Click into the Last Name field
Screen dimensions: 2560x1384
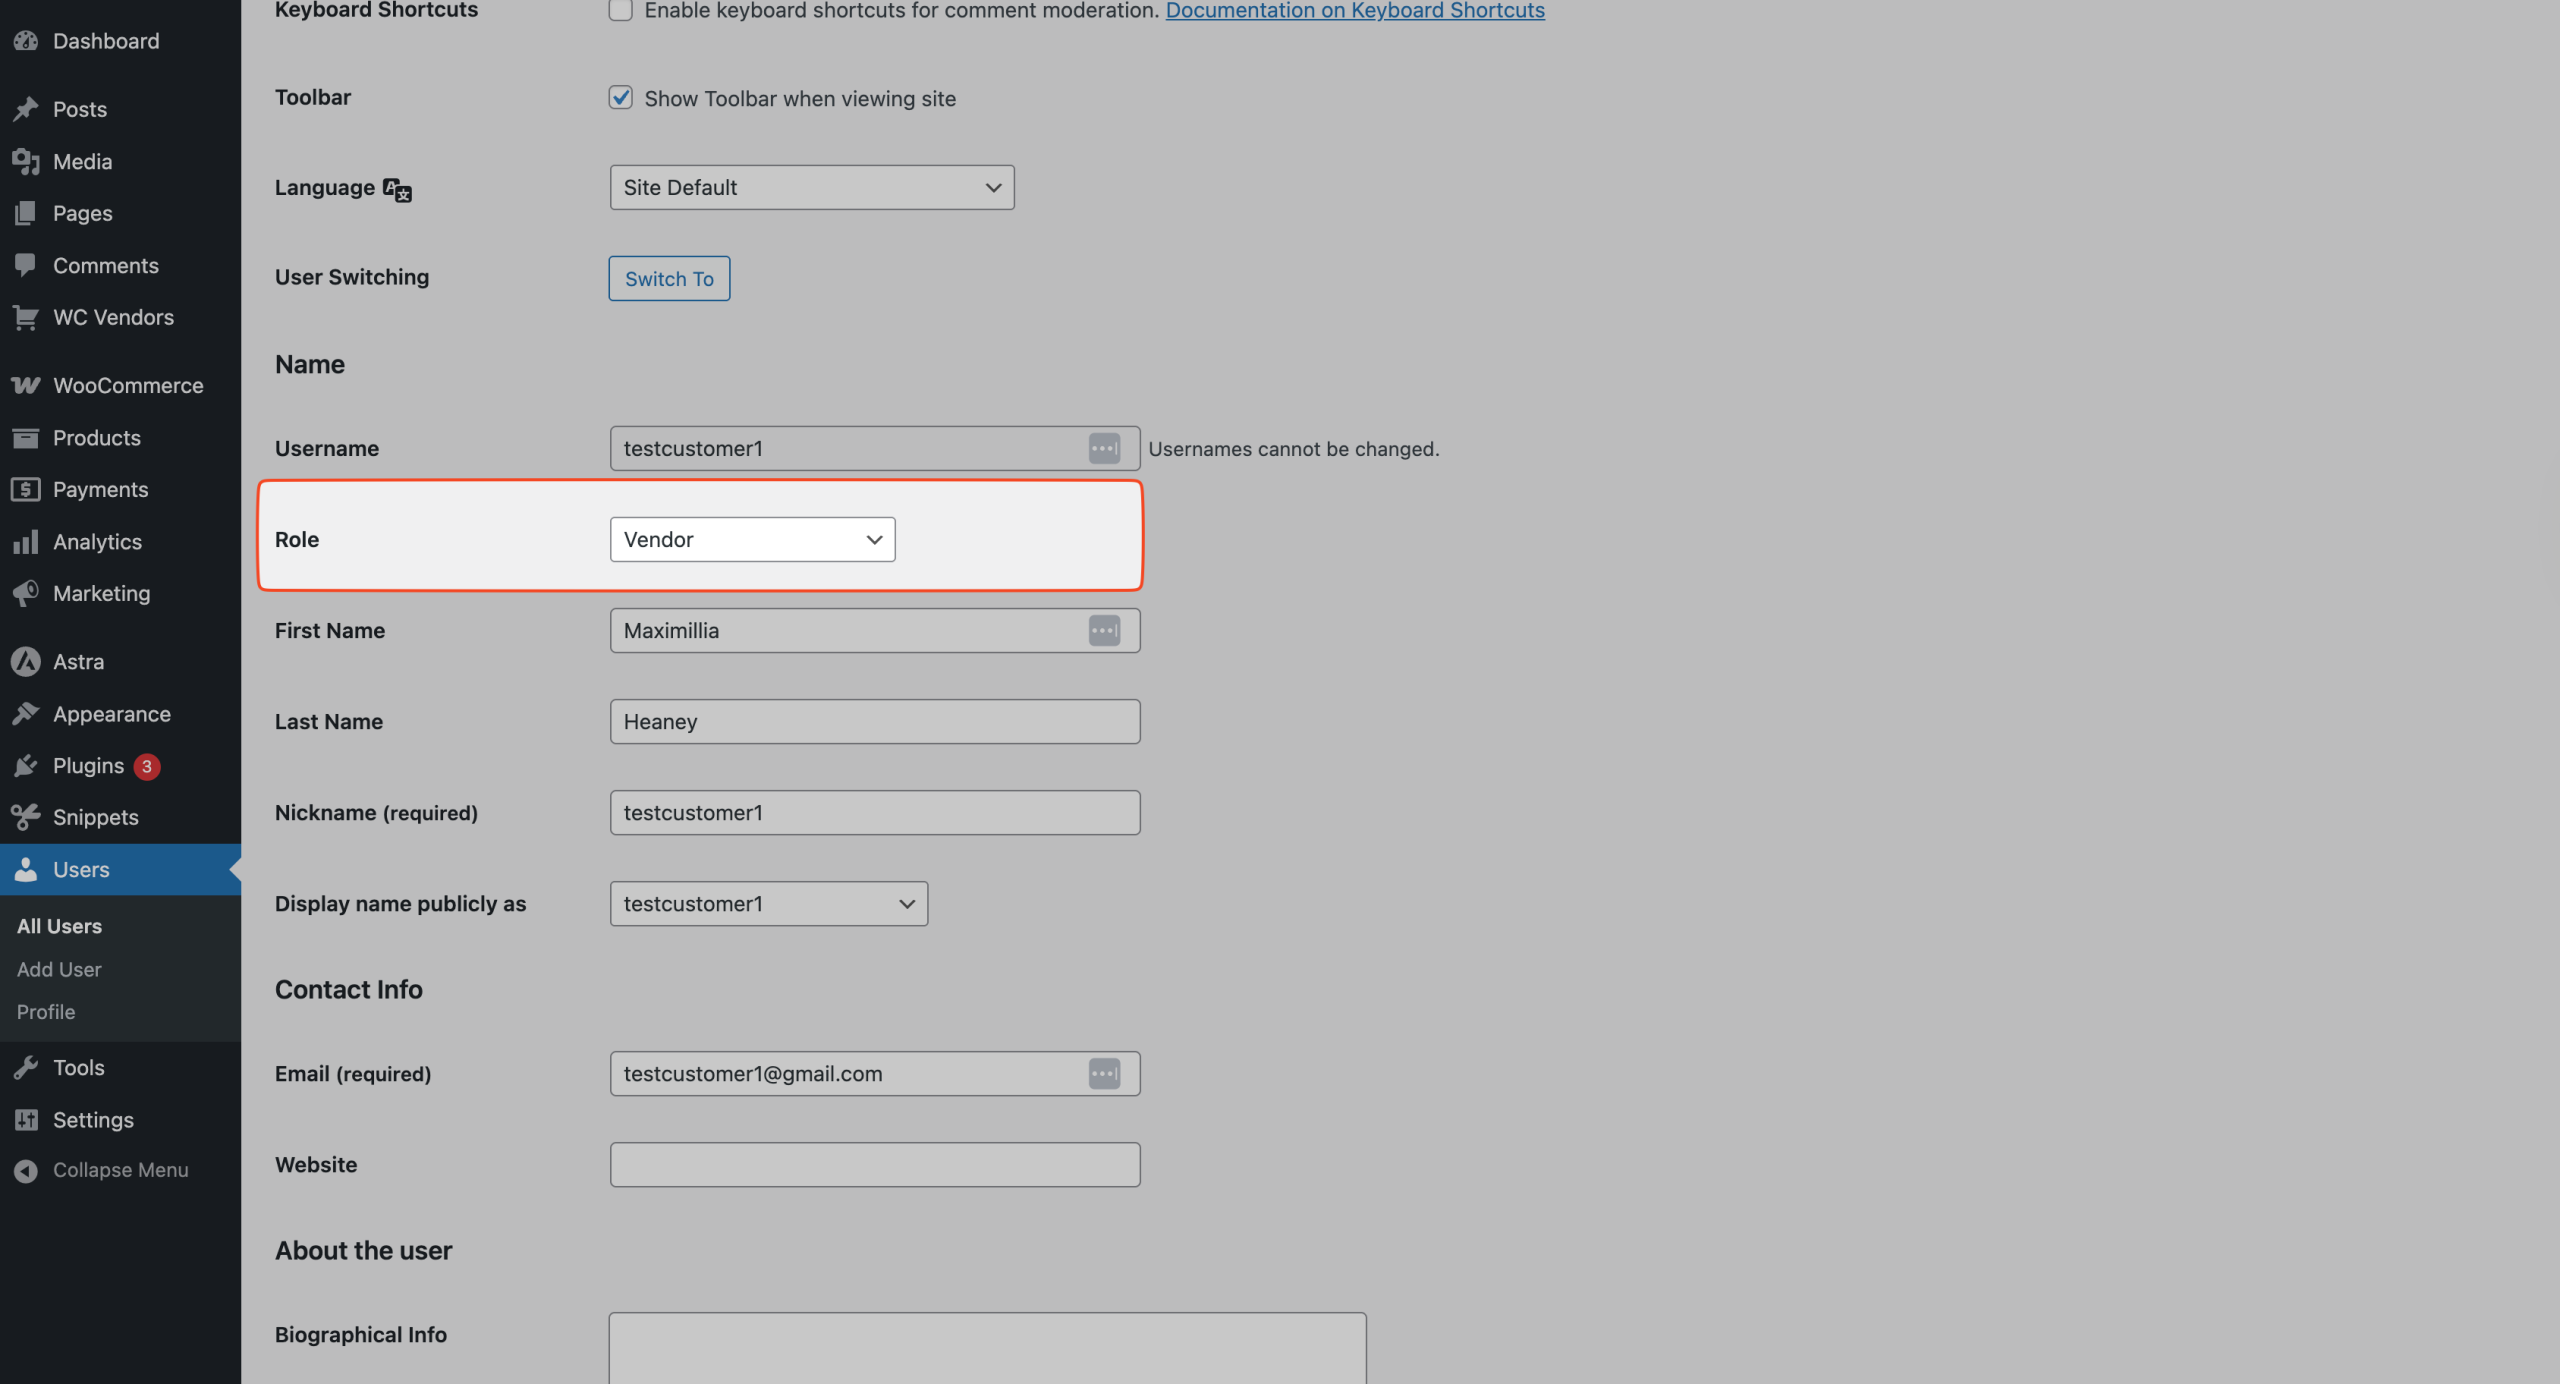875,721
